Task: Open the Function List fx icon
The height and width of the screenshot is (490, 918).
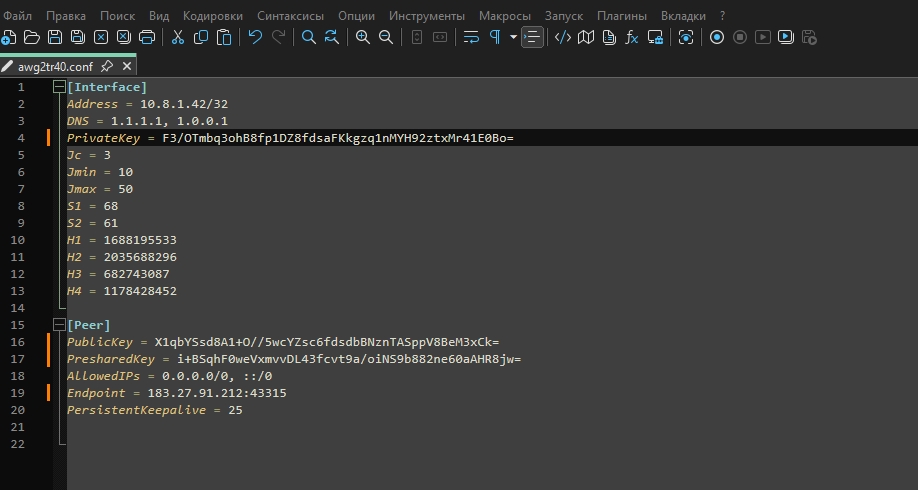Action: tap(632, 38)
